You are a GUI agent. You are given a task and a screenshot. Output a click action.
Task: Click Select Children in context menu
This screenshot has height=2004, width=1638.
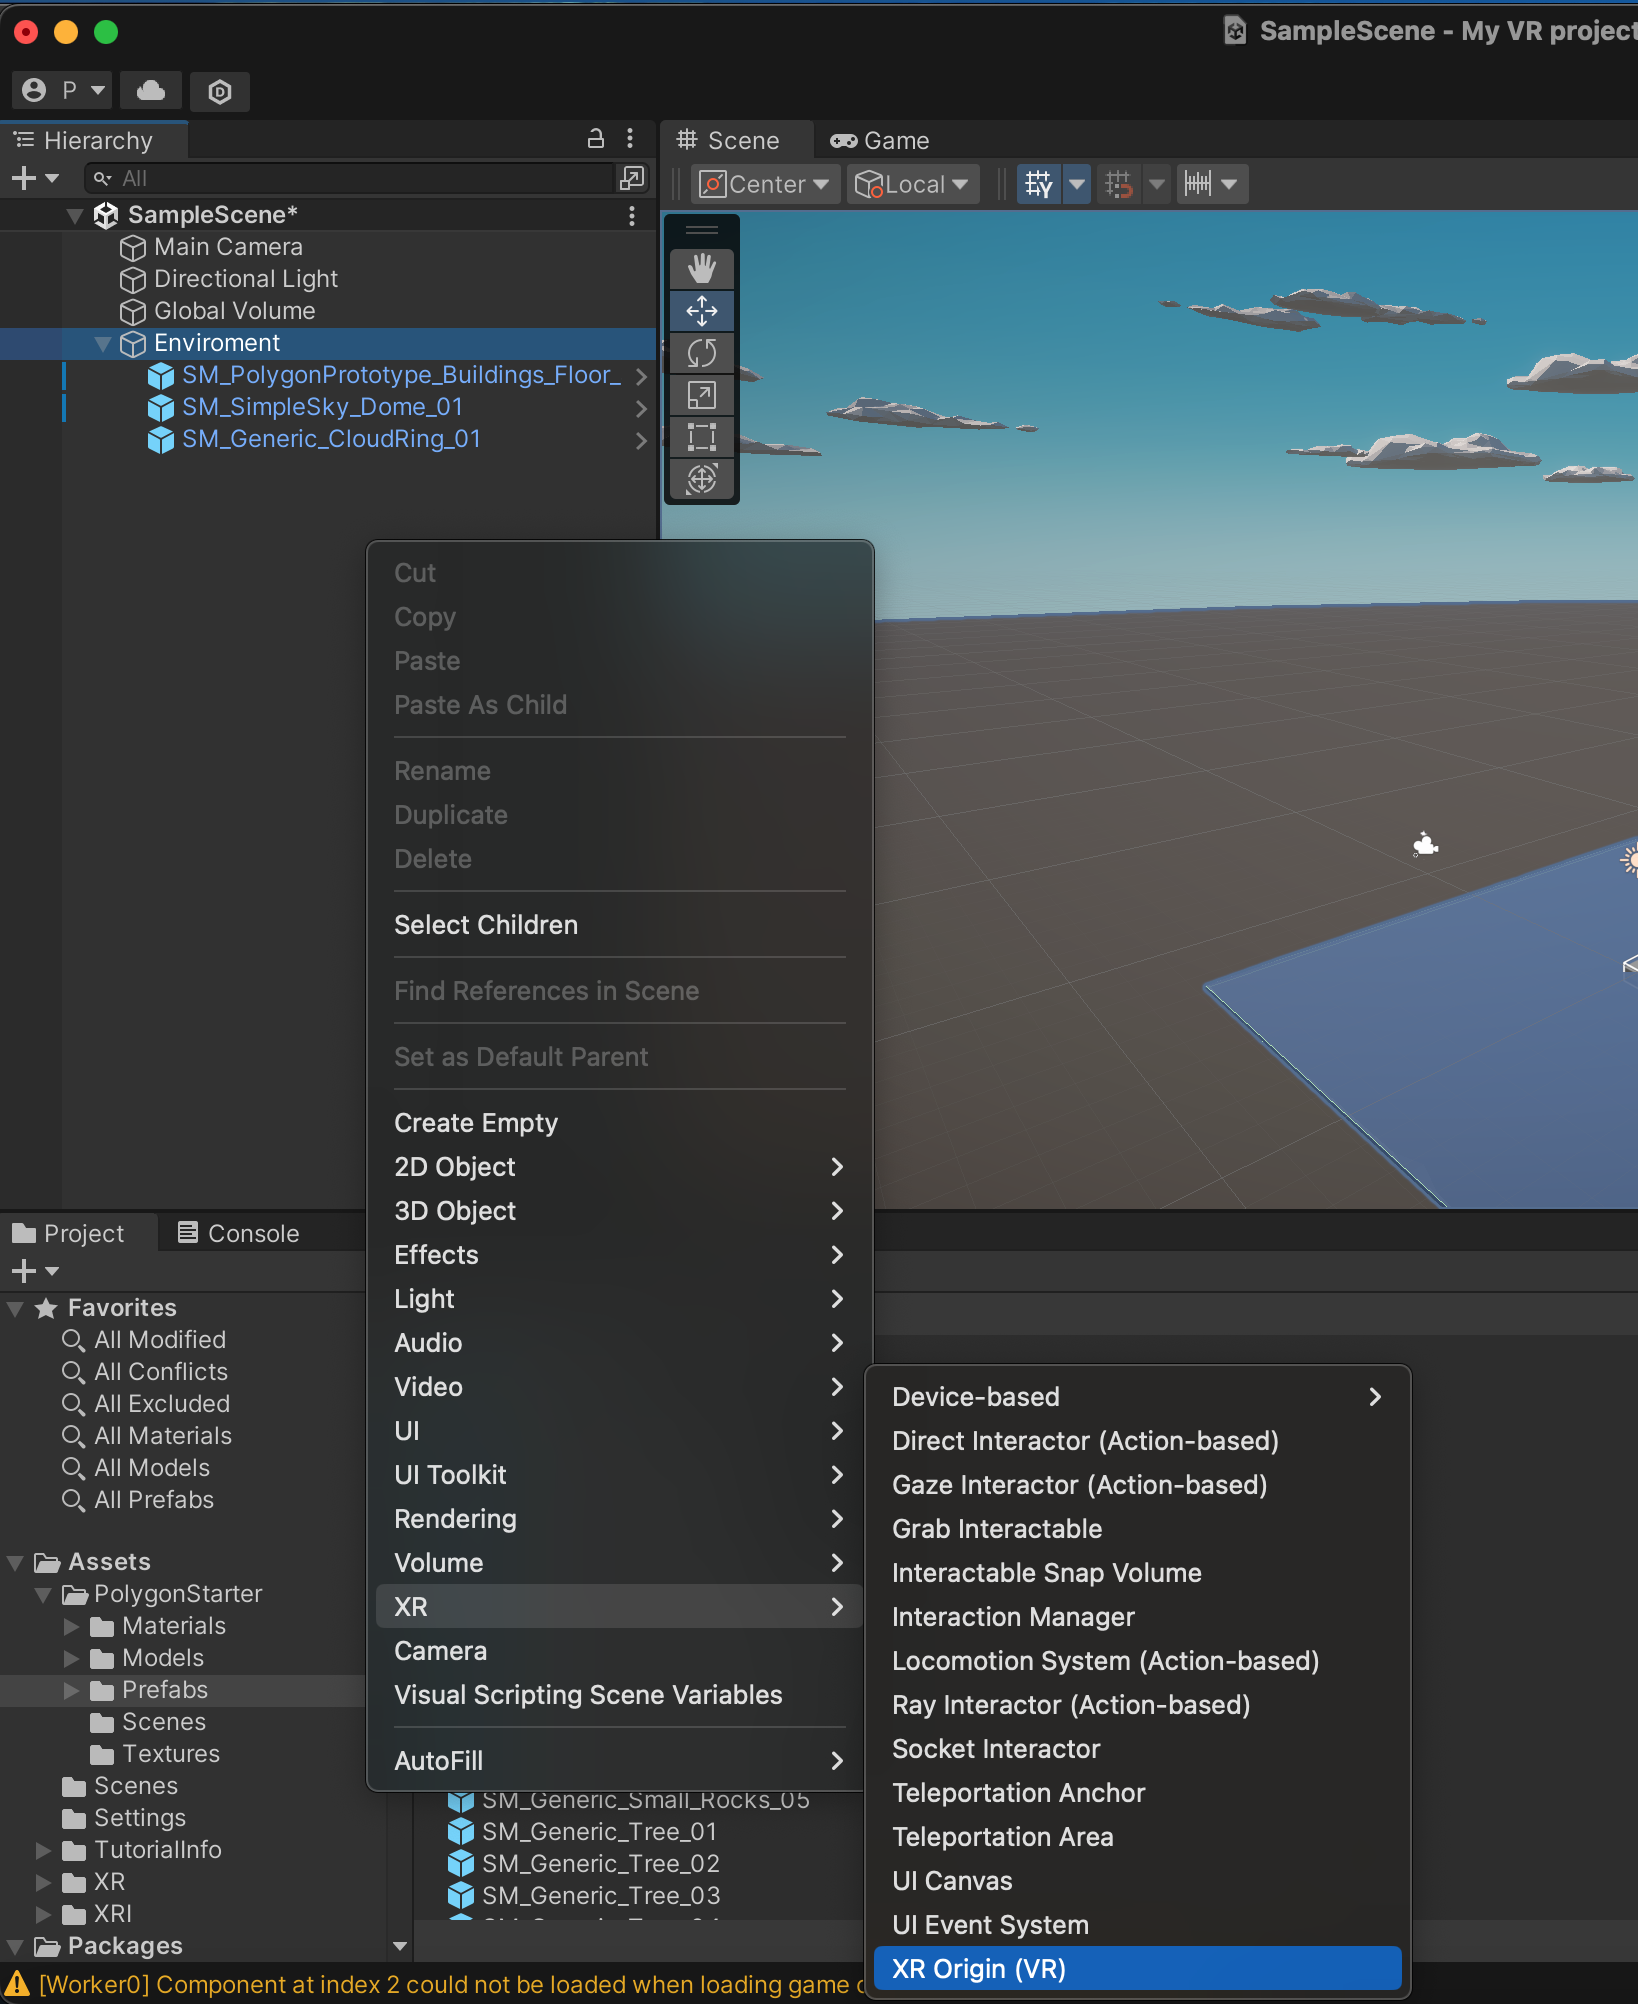click(x=619, y=924)
